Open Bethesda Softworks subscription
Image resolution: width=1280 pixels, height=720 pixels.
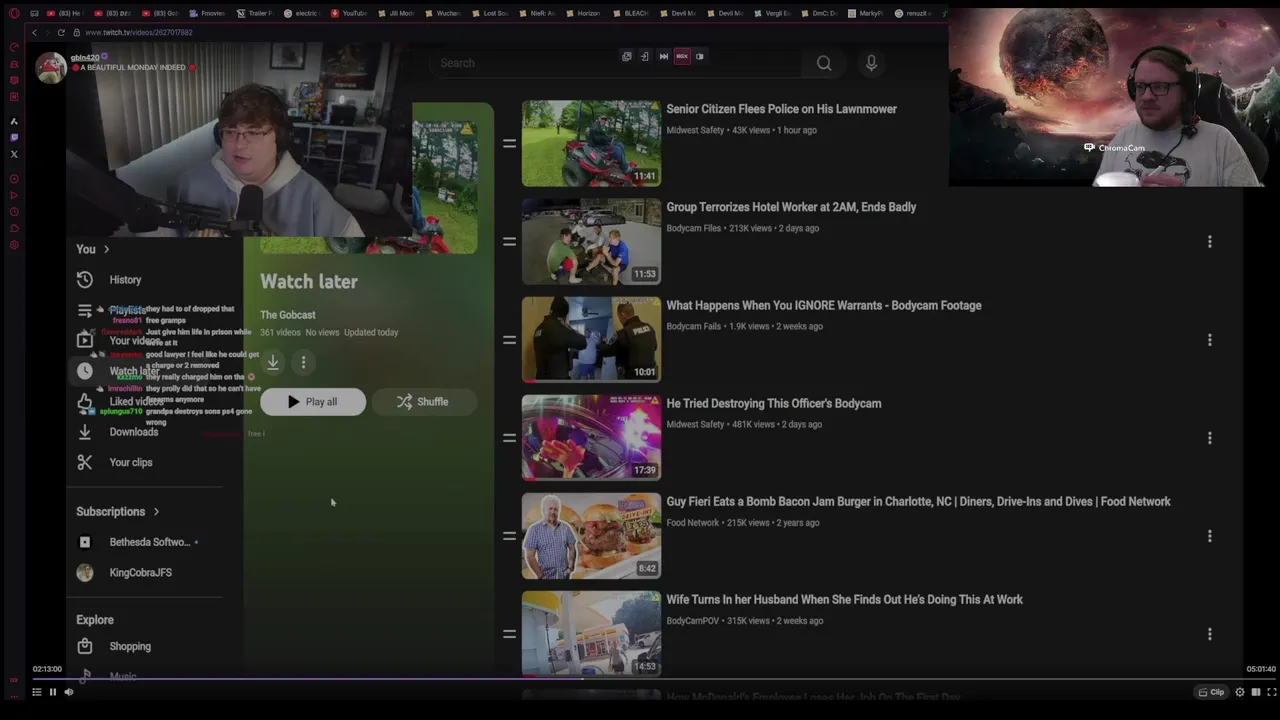(138, 542)
